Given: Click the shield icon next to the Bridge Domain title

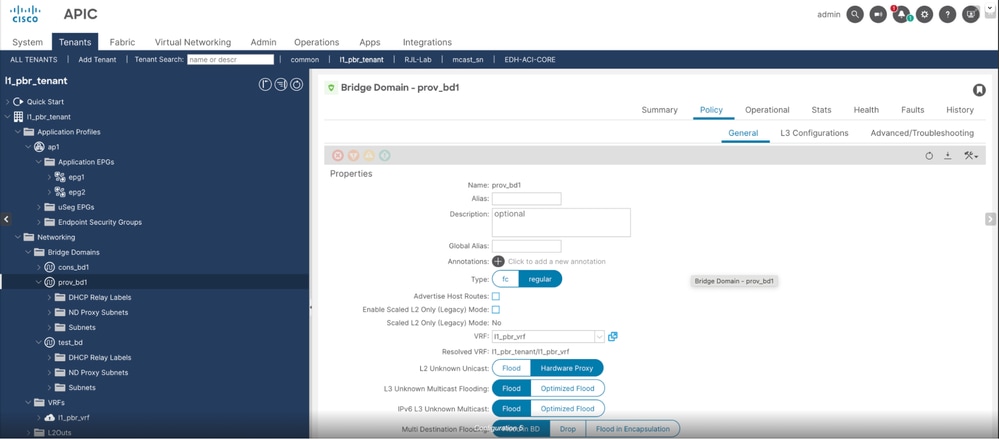Looking at the screenshot, I should click(331, 88).
